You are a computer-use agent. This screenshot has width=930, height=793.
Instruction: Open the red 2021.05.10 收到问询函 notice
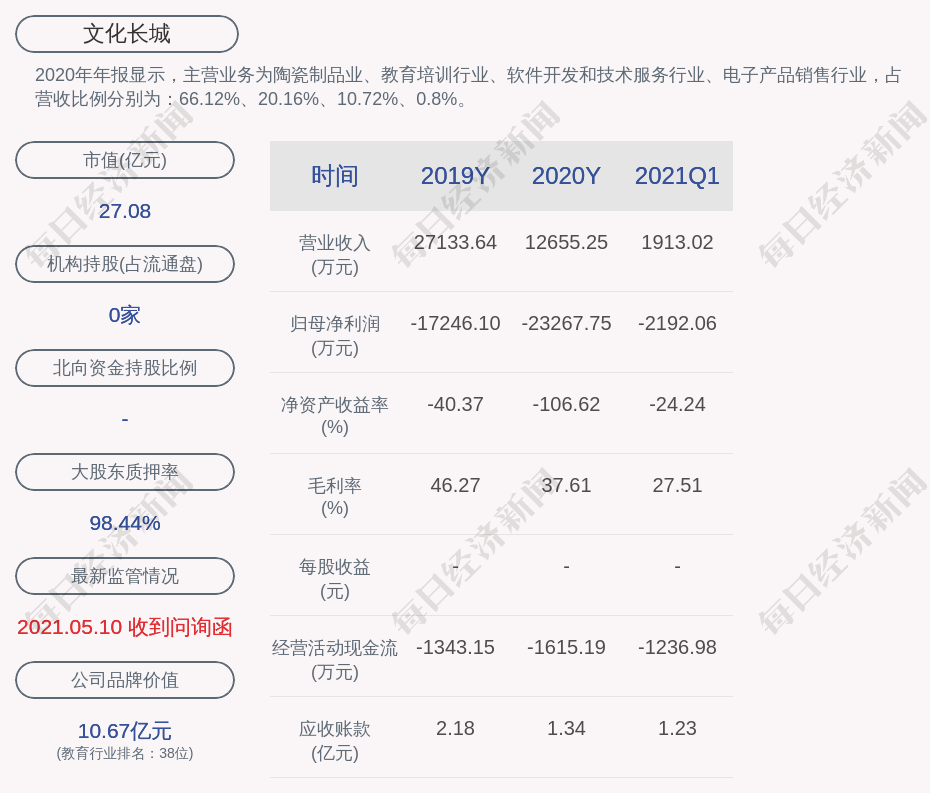pyautogui.click(x=125, y=627)
